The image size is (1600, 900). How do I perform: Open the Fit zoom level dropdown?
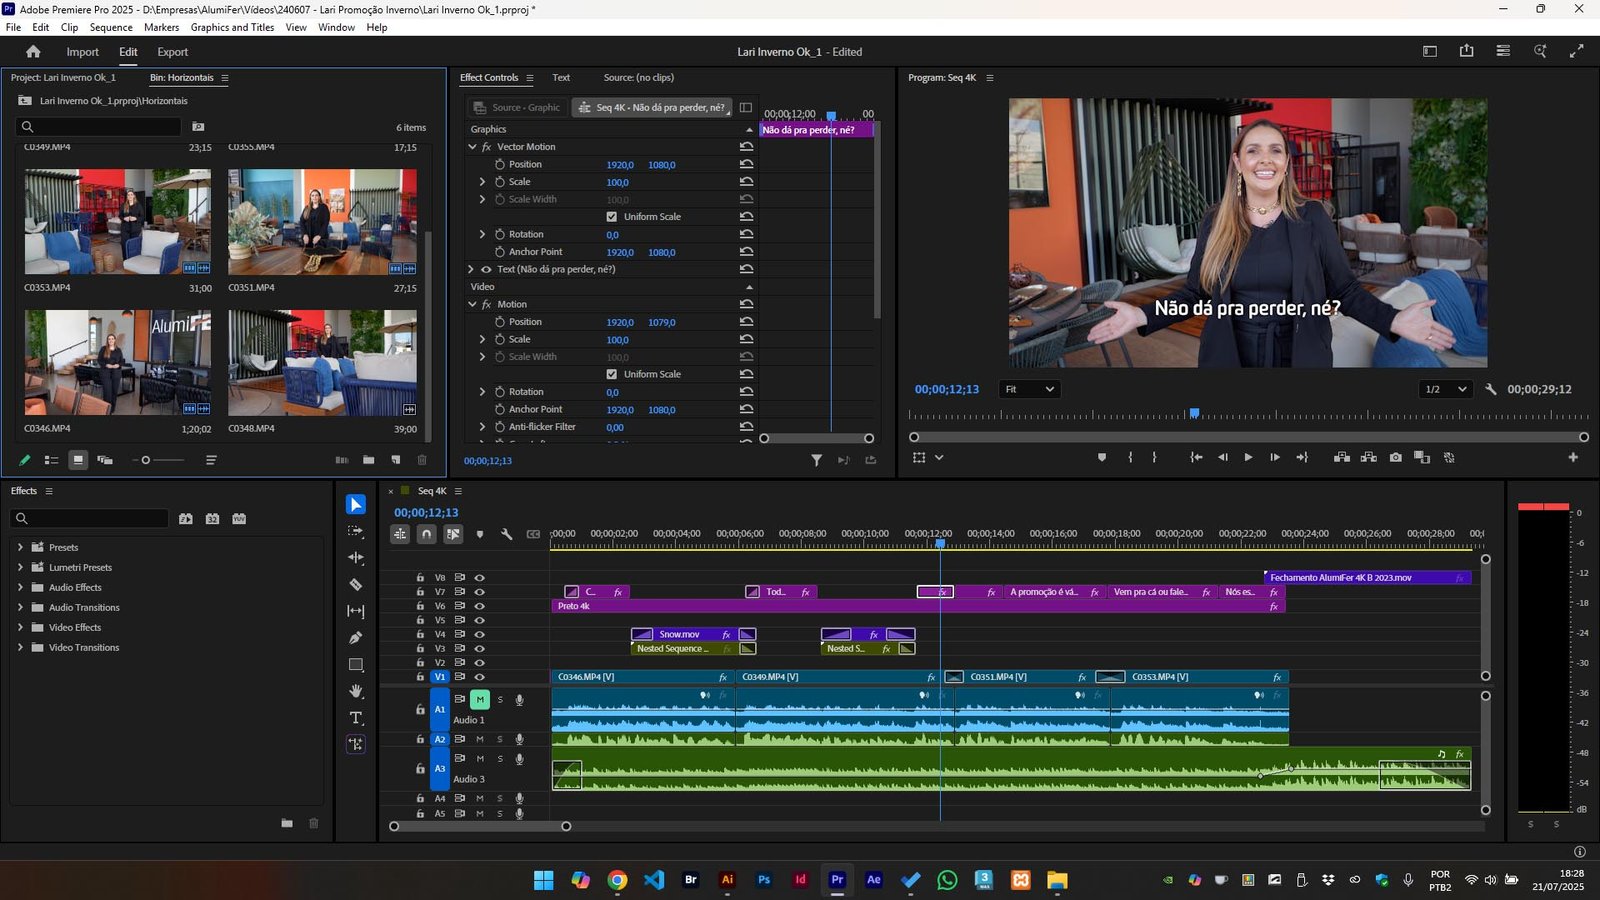1030,389
